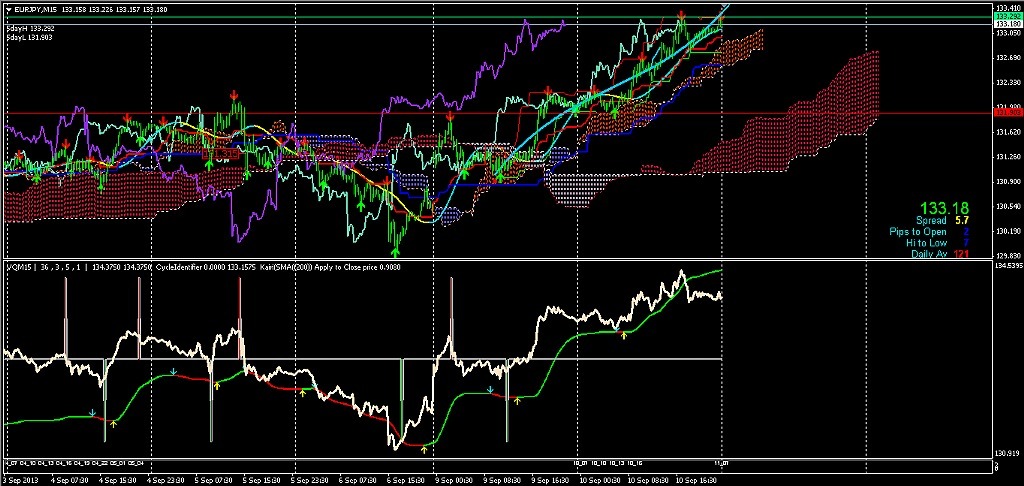
Task: Click the red 131.315 price label on the chart
Action: (220, 153)
